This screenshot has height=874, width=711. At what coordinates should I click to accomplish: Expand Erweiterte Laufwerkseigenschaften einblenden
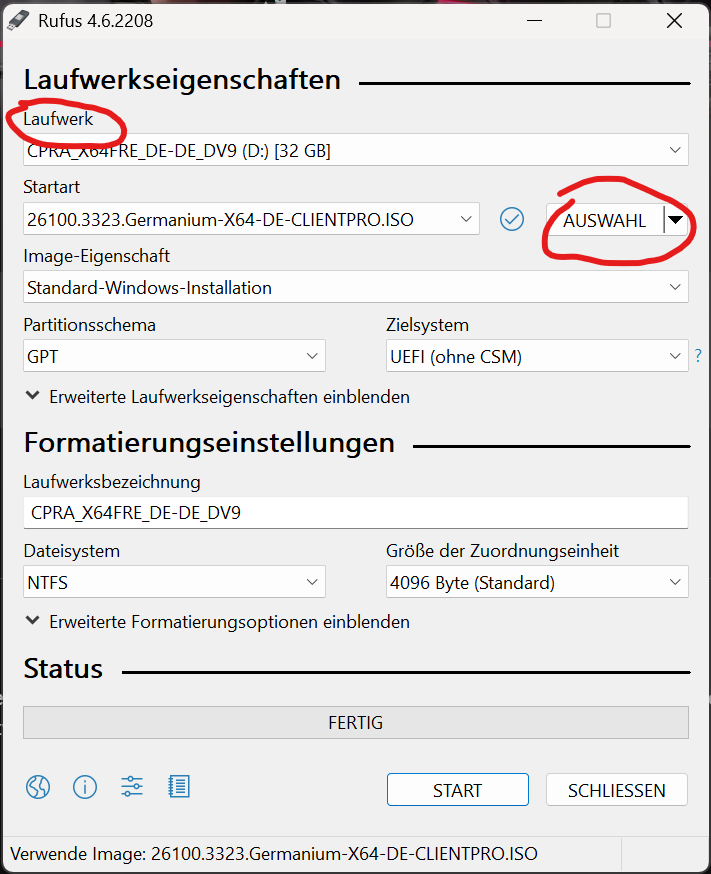click(218, 397)
